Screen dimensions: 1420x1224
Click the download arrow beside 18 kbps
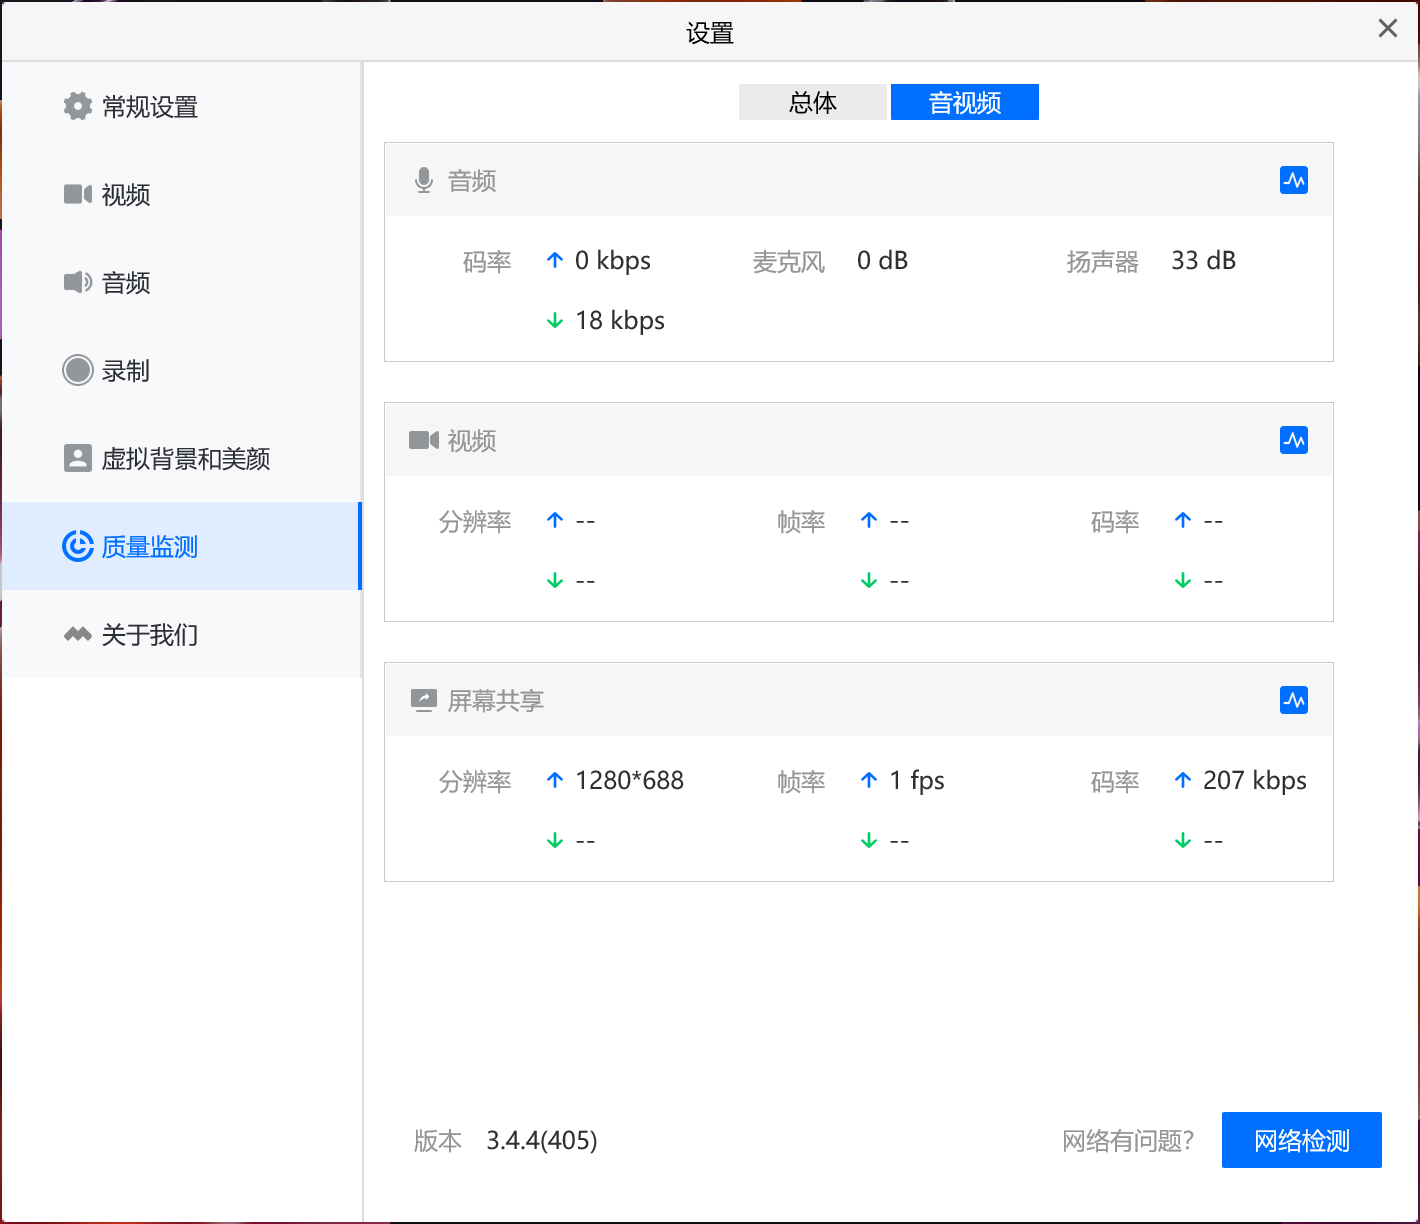coord(555,320)
